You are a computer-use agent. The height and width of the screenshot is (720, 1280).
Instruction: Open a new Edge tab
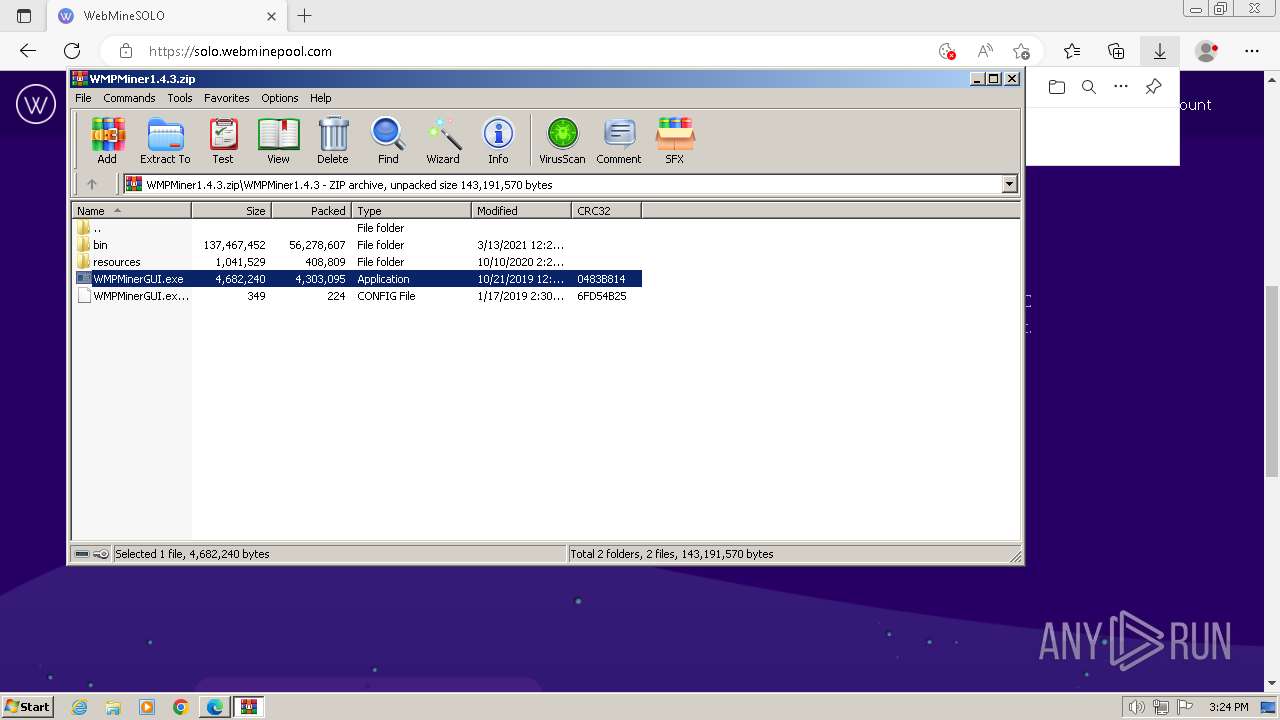tap(305, 16)
